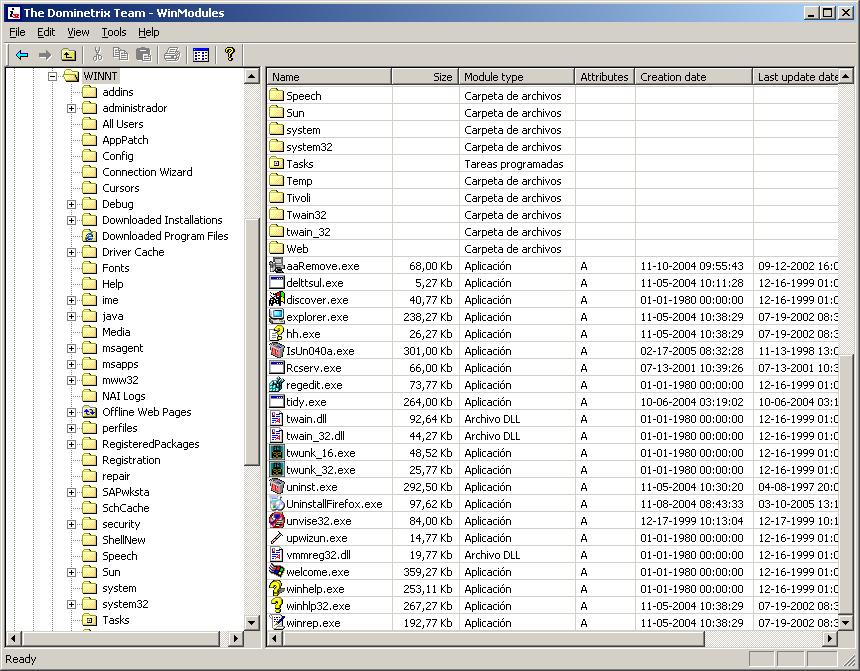Screen dimensions: 860x671
Task: Sort by the Name column header
Action: pos(329,77)
